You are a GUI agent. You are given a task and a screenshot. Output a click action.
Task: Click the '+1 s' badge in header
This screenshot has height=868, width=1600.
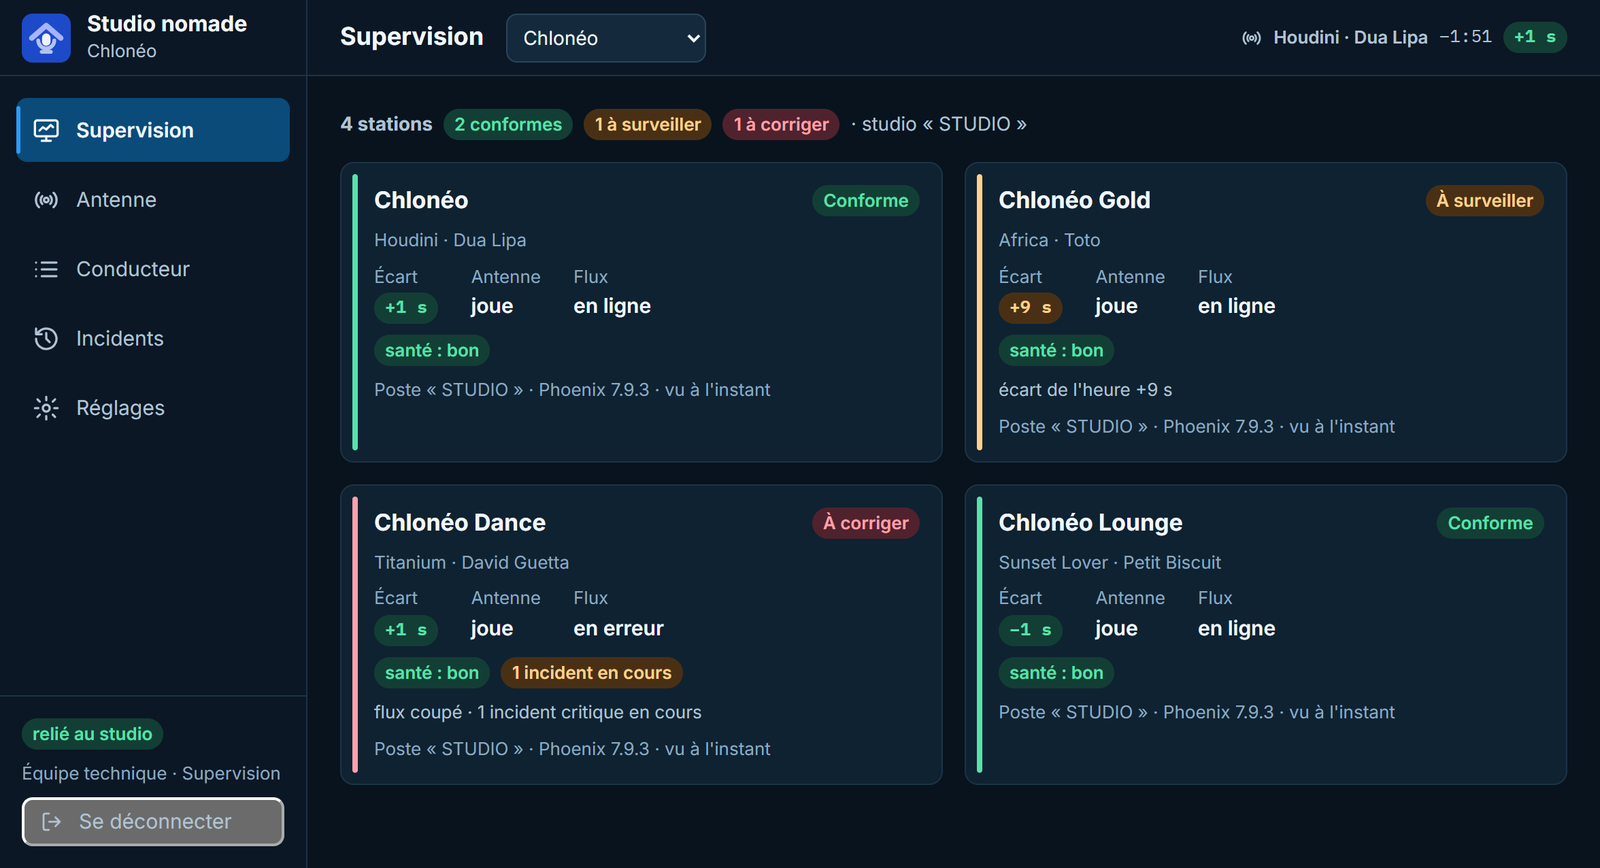1535,38
